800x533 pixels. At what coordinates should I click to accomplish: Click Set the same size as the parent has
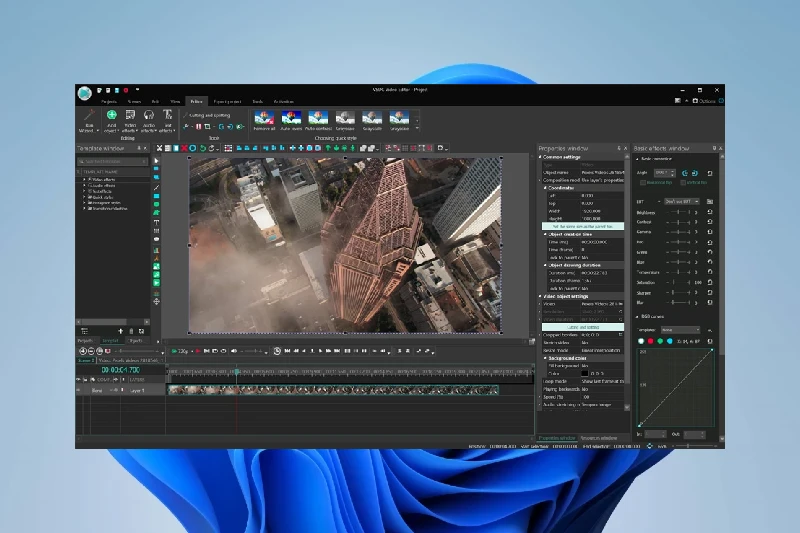tap(583, 226)
